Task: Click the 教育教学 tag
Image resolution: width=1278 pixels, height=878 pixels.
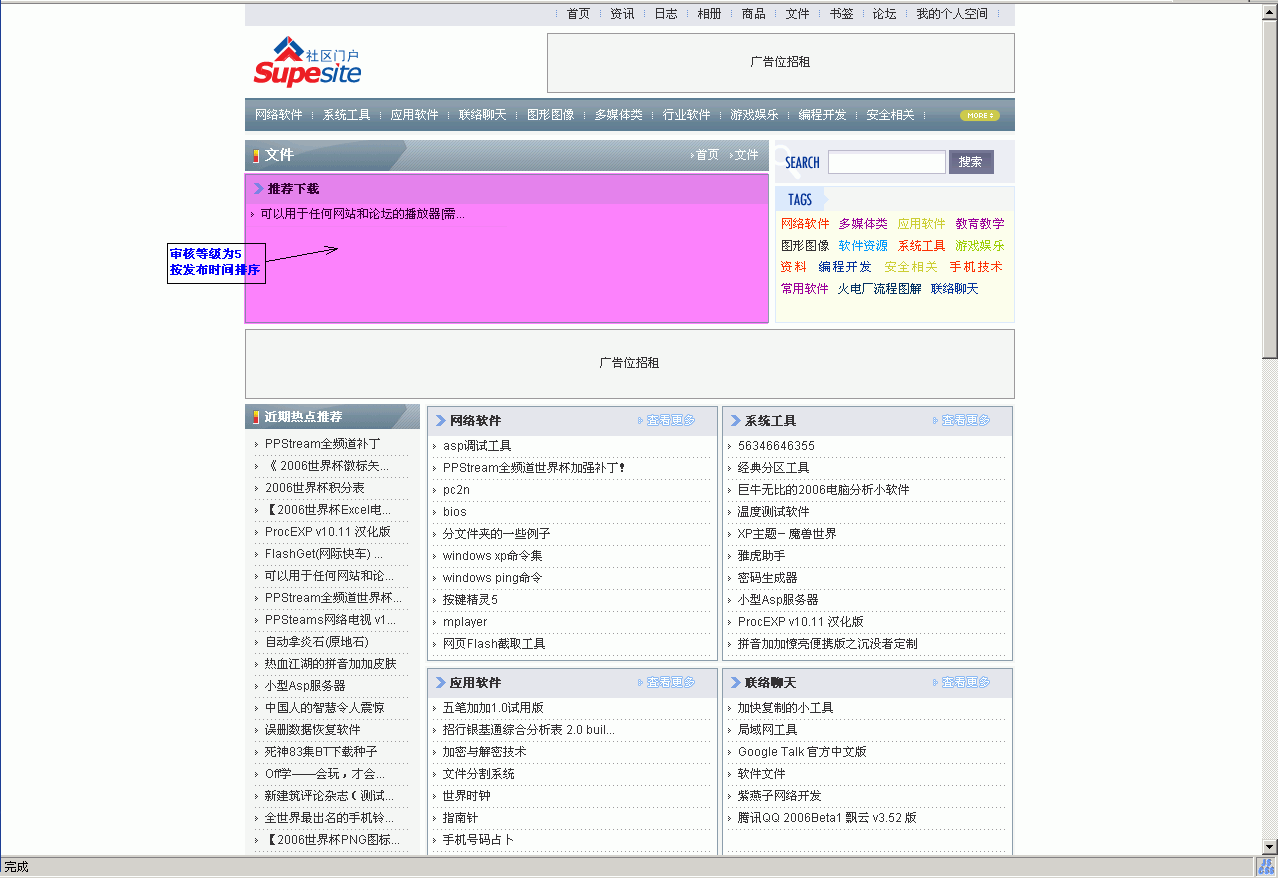Action: pos(980,224)
